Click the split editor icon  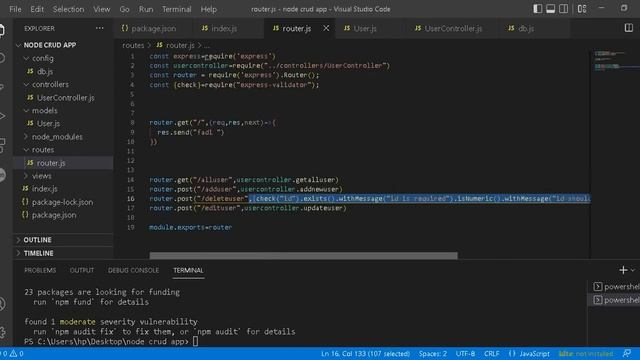click(x=629, y=28)
